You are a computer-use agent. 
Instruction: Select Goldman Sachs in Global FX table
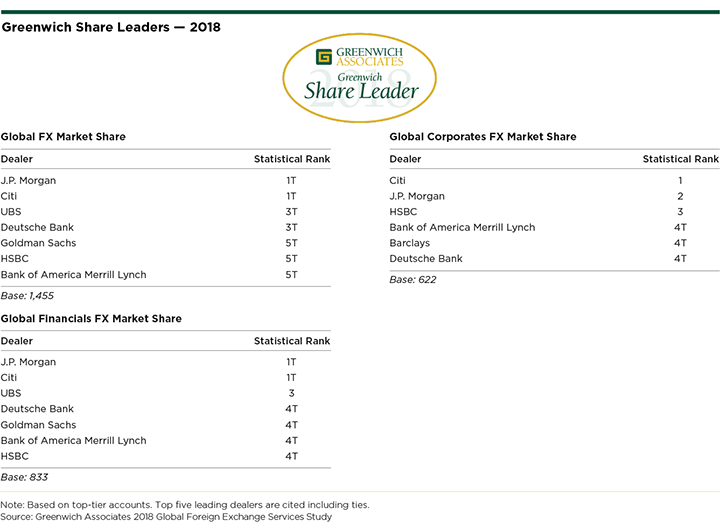(x=39, y=243)
